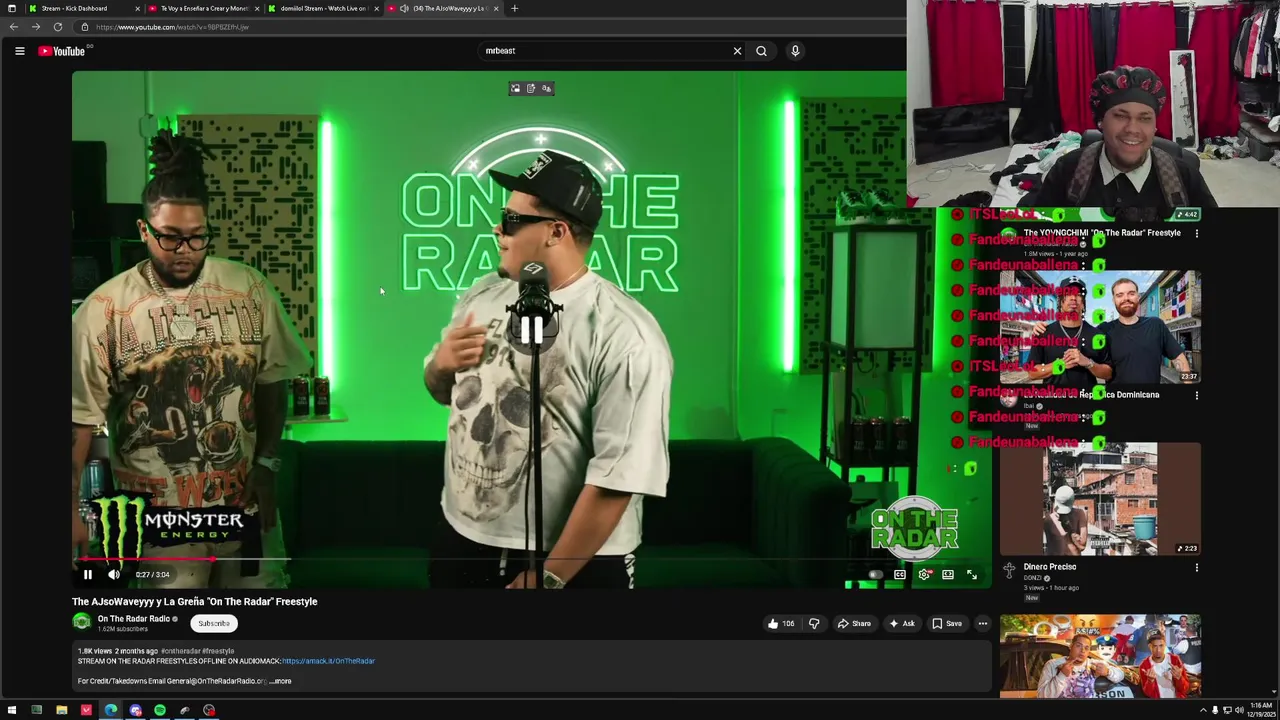The image size is (1280, 720).
Task: Open File Explorer from taskbar
Action: (61, 710)
